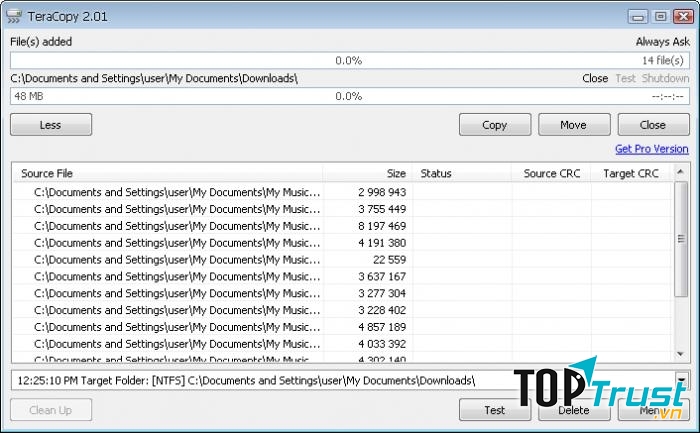Minimize the TeraCopy window

(x=638, y=17)
